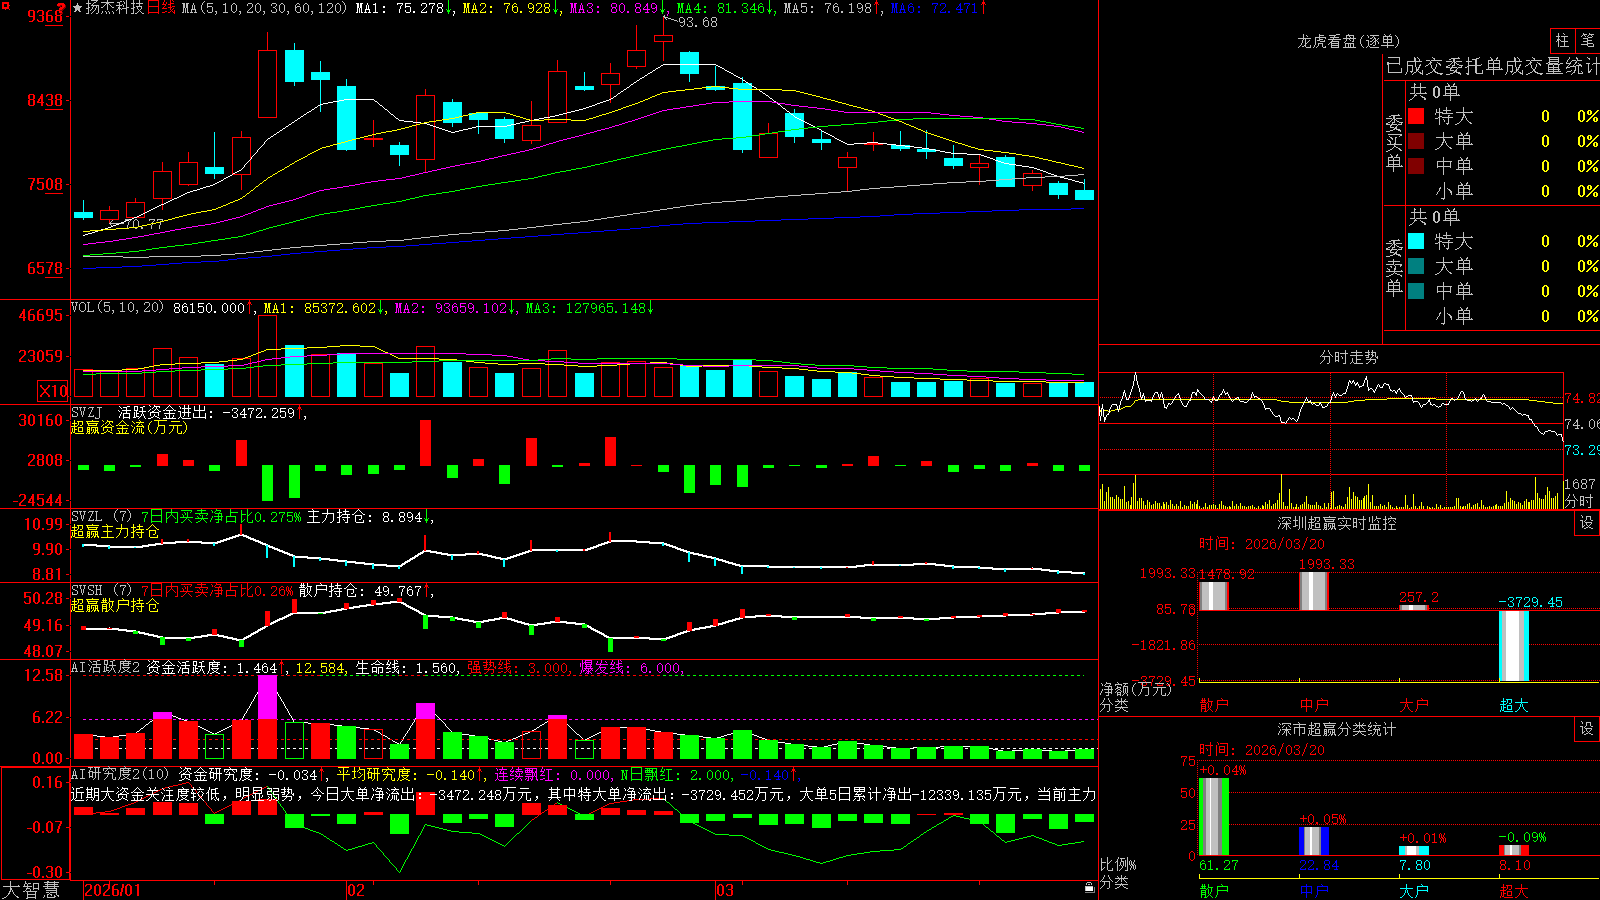Click the AI活跃度2 indicator label

point(106,667)
